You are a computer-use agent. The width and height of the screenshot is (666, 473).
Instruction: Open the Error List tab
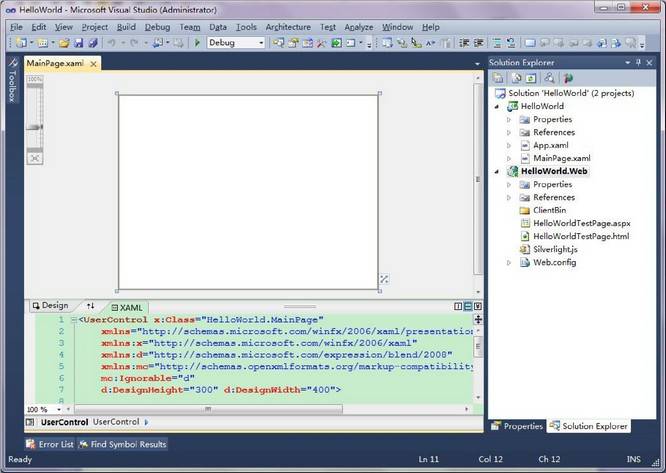(50, 444)
